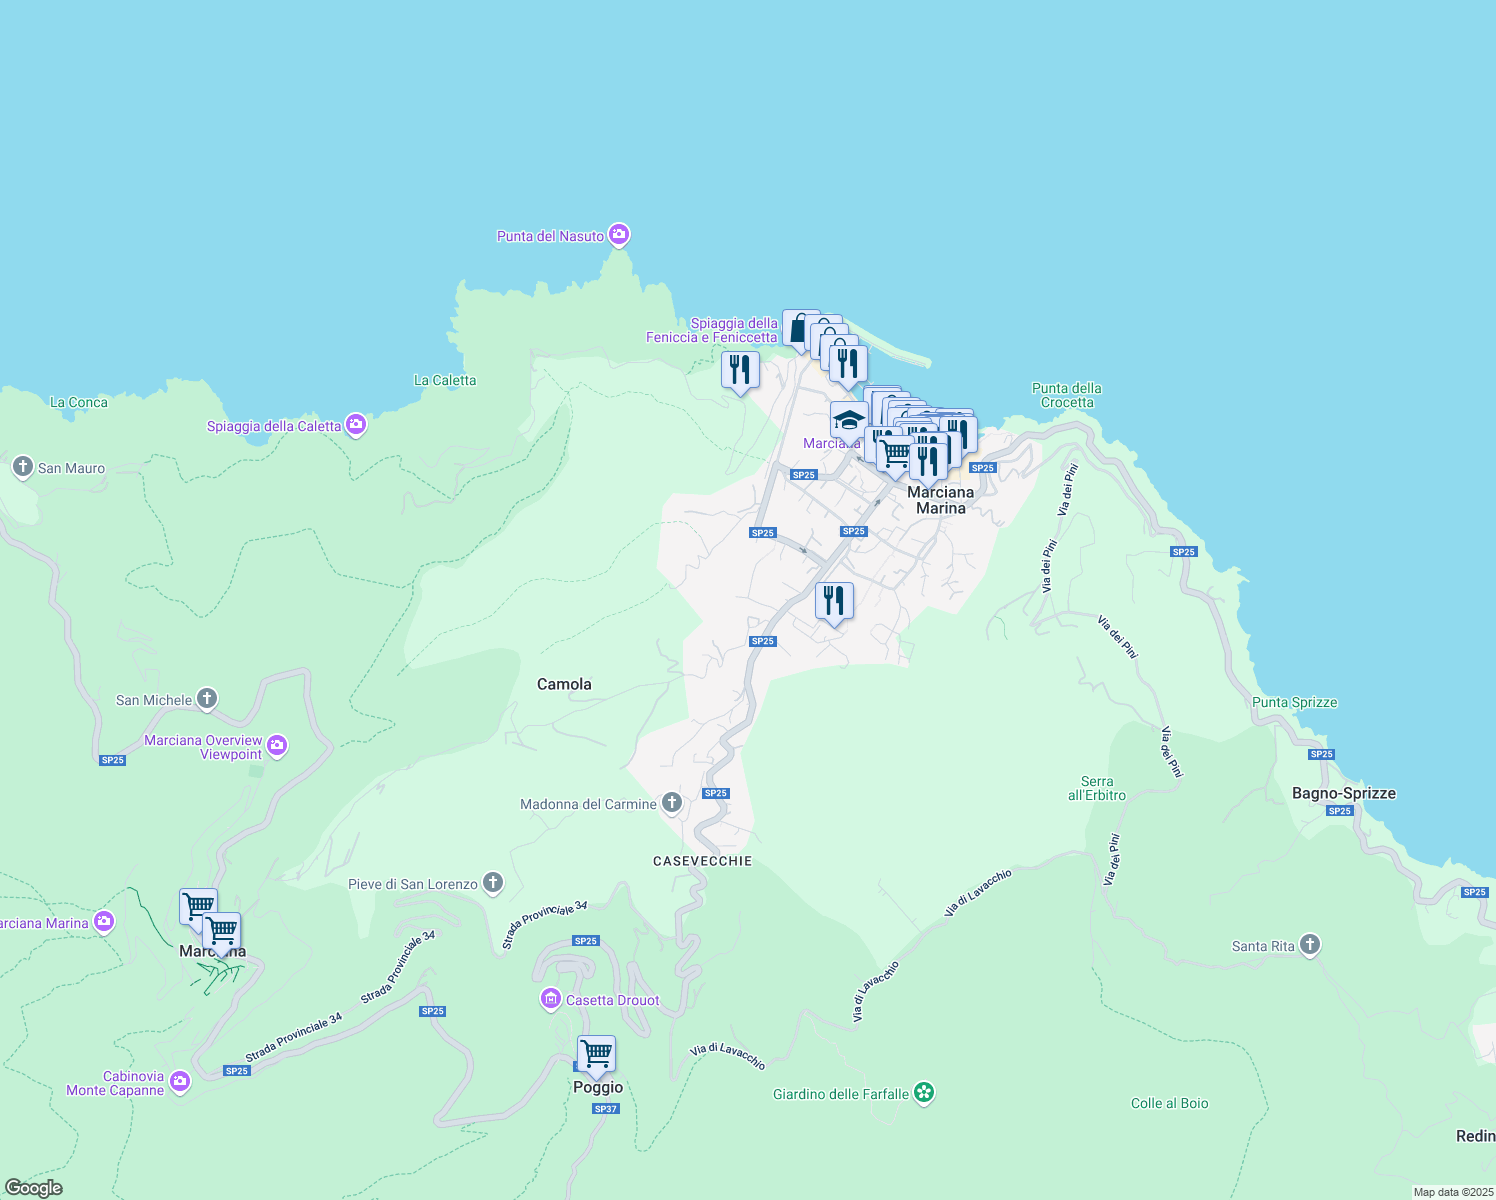
Task: Click the Casetta Drouot label
Action: 613,1000
